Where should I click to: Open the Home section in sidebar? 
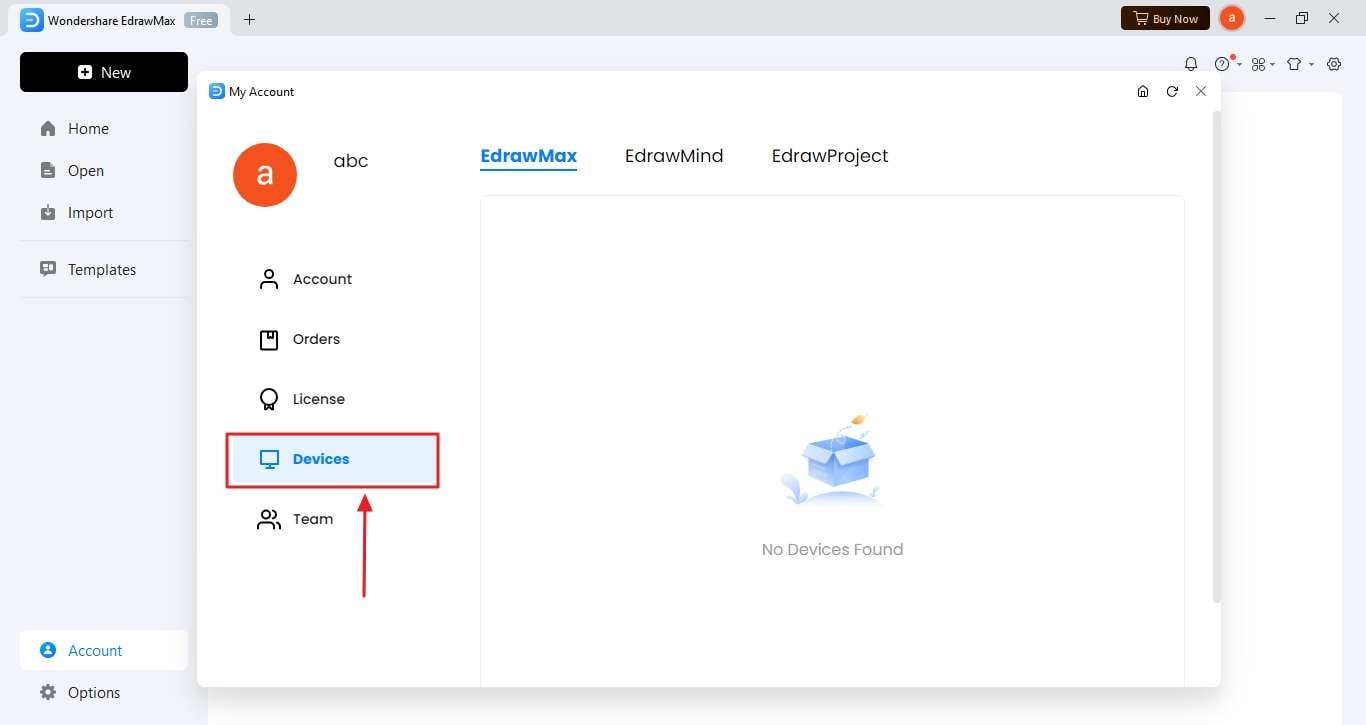pos(104,129)
